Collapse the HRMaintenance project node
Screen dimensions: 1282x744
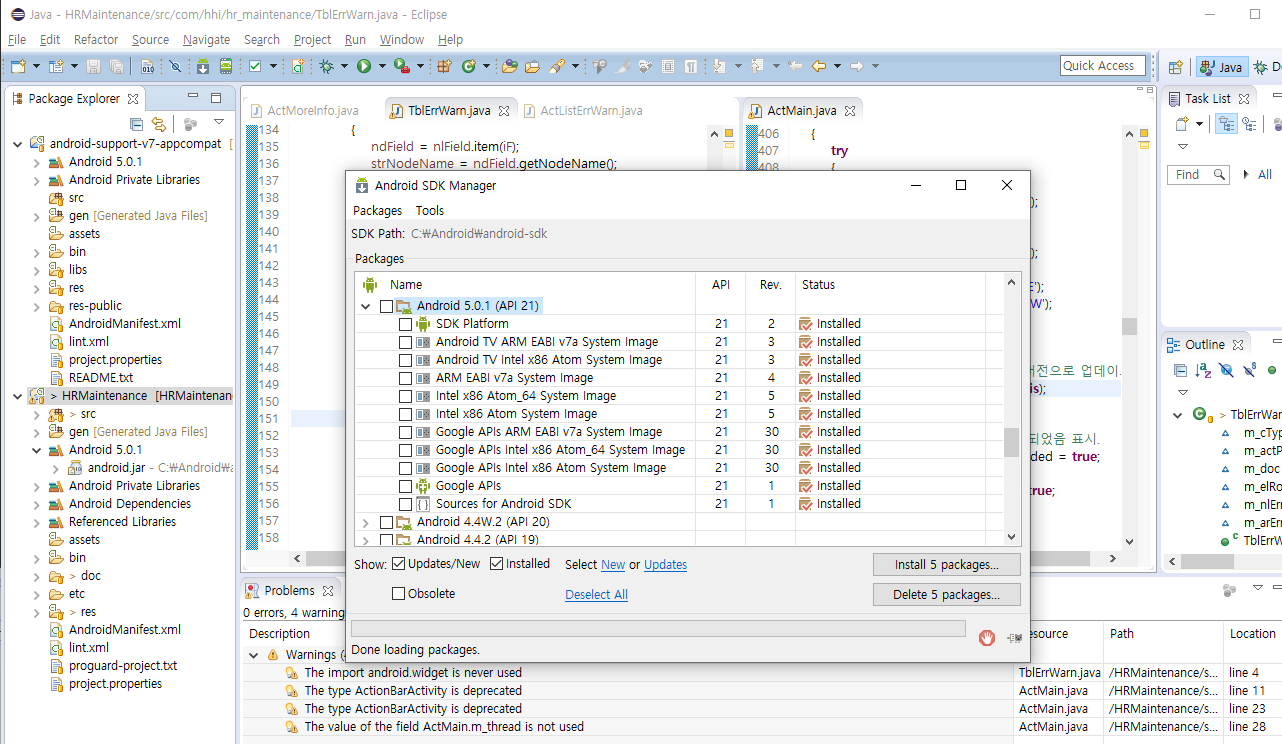tap(16, 396)
